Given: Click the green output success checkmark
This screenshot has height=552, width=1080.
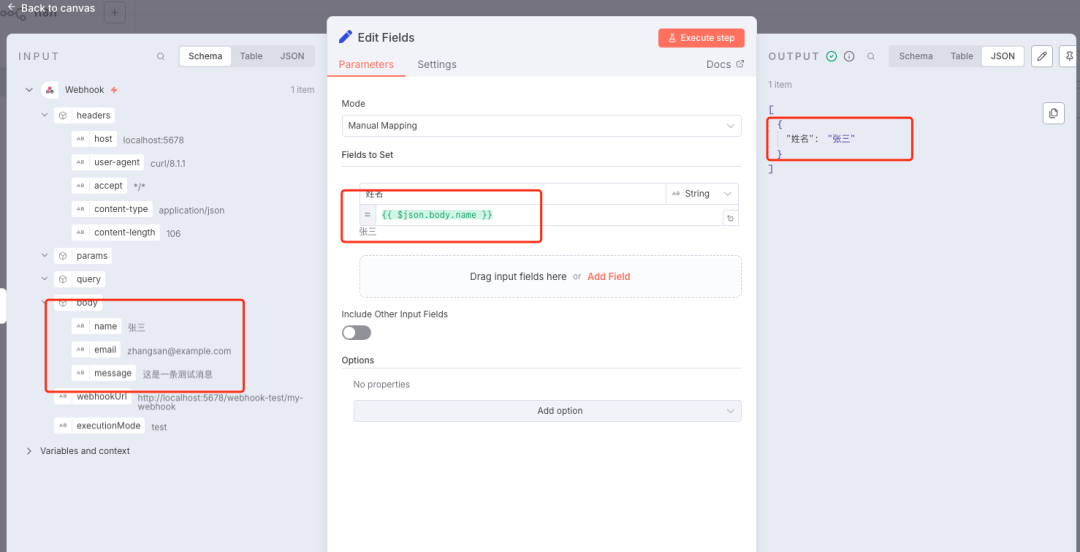Looking at the screenshot, I should coord(831,57).
